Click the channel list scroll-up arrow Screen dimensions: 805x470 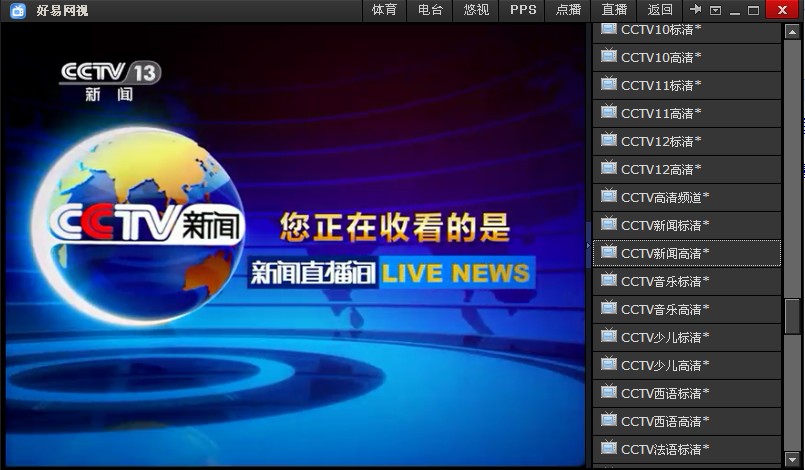pos(792,32)
